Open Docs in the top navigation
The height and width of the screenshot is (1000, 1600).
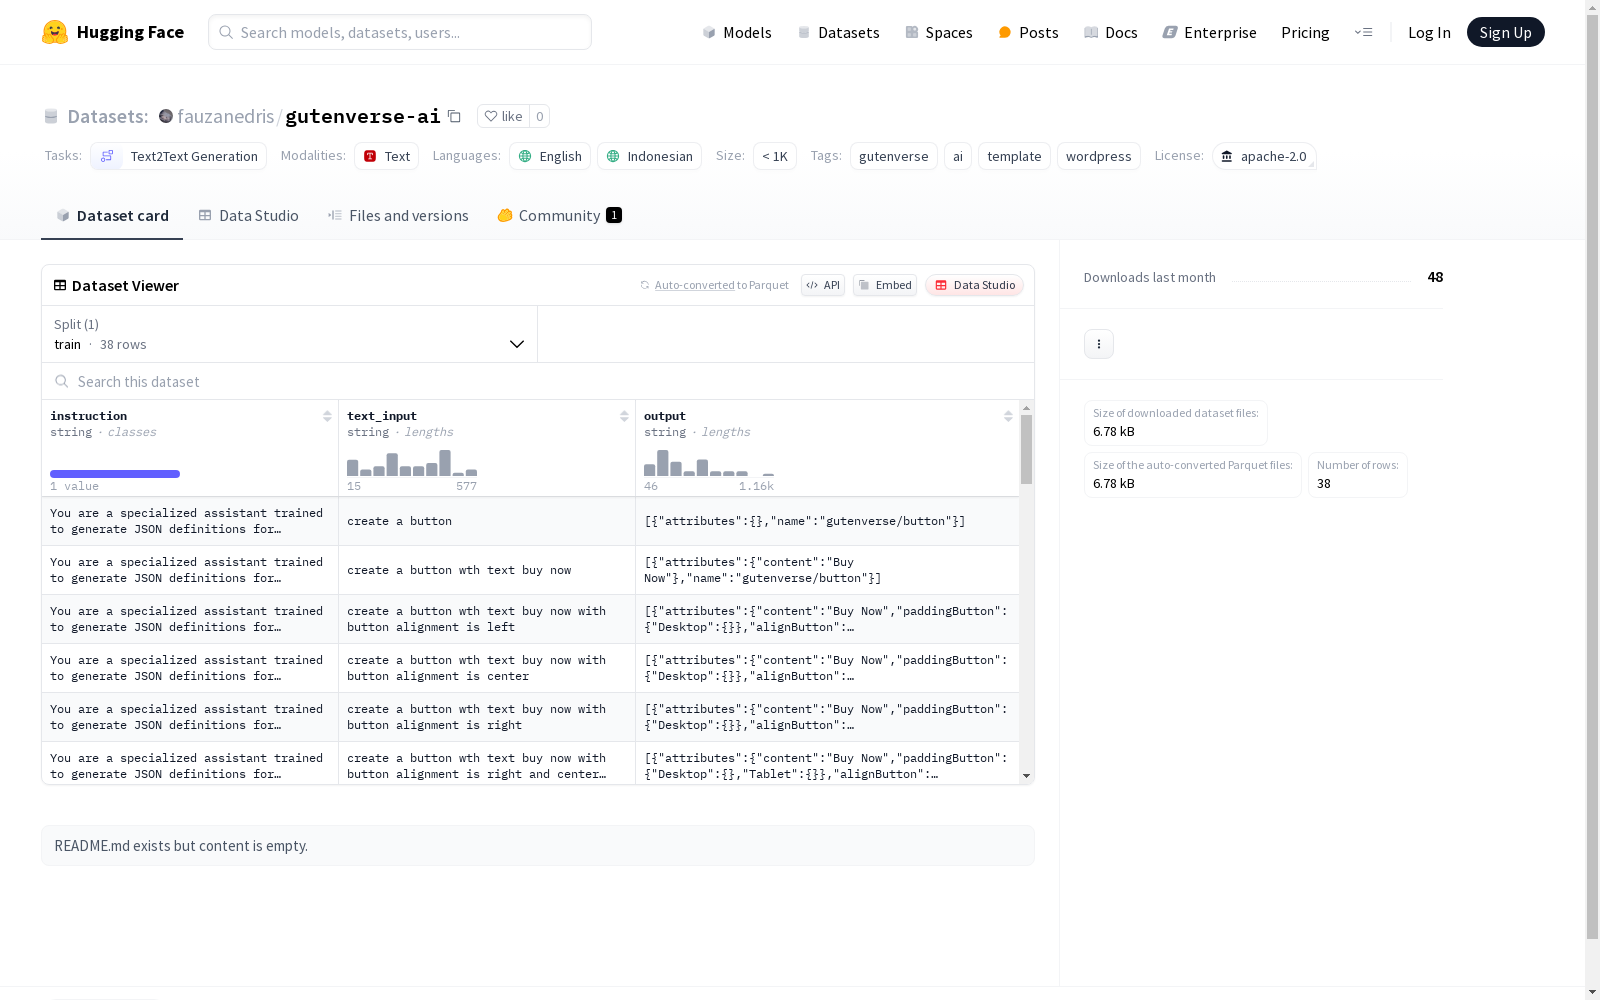point(1111,32)
